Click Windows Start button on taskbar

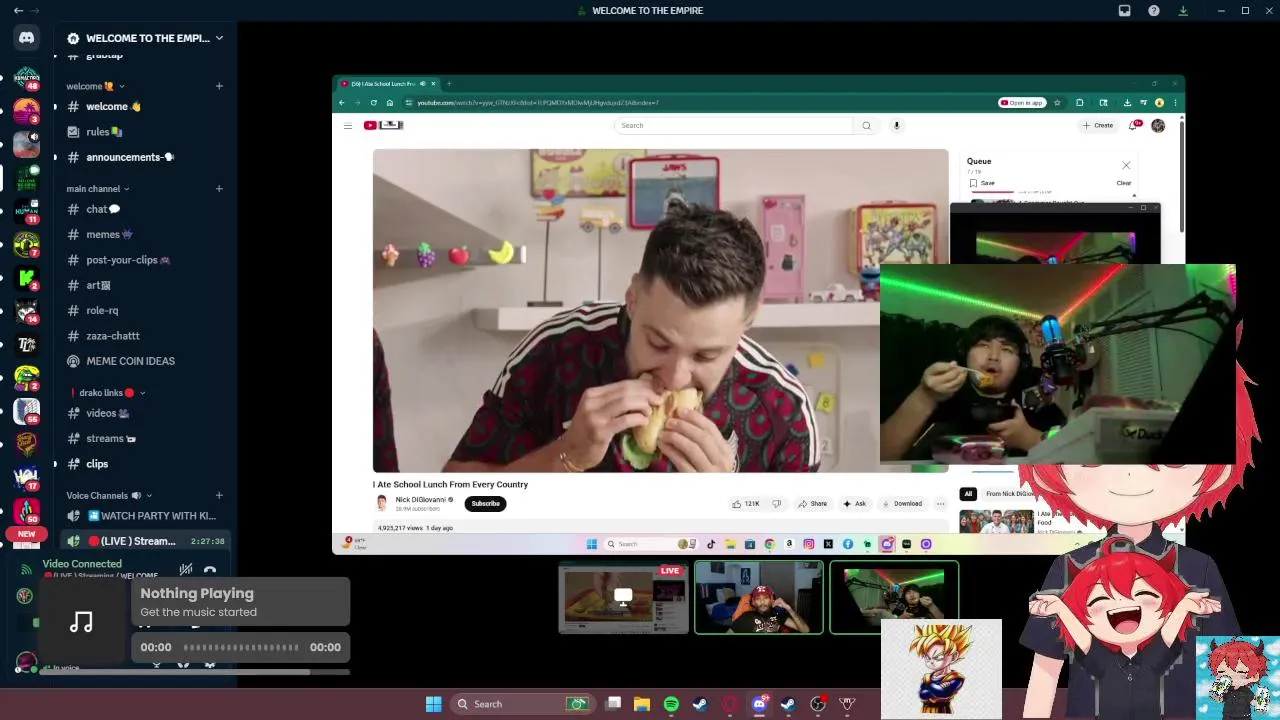[x=433, y=704]
